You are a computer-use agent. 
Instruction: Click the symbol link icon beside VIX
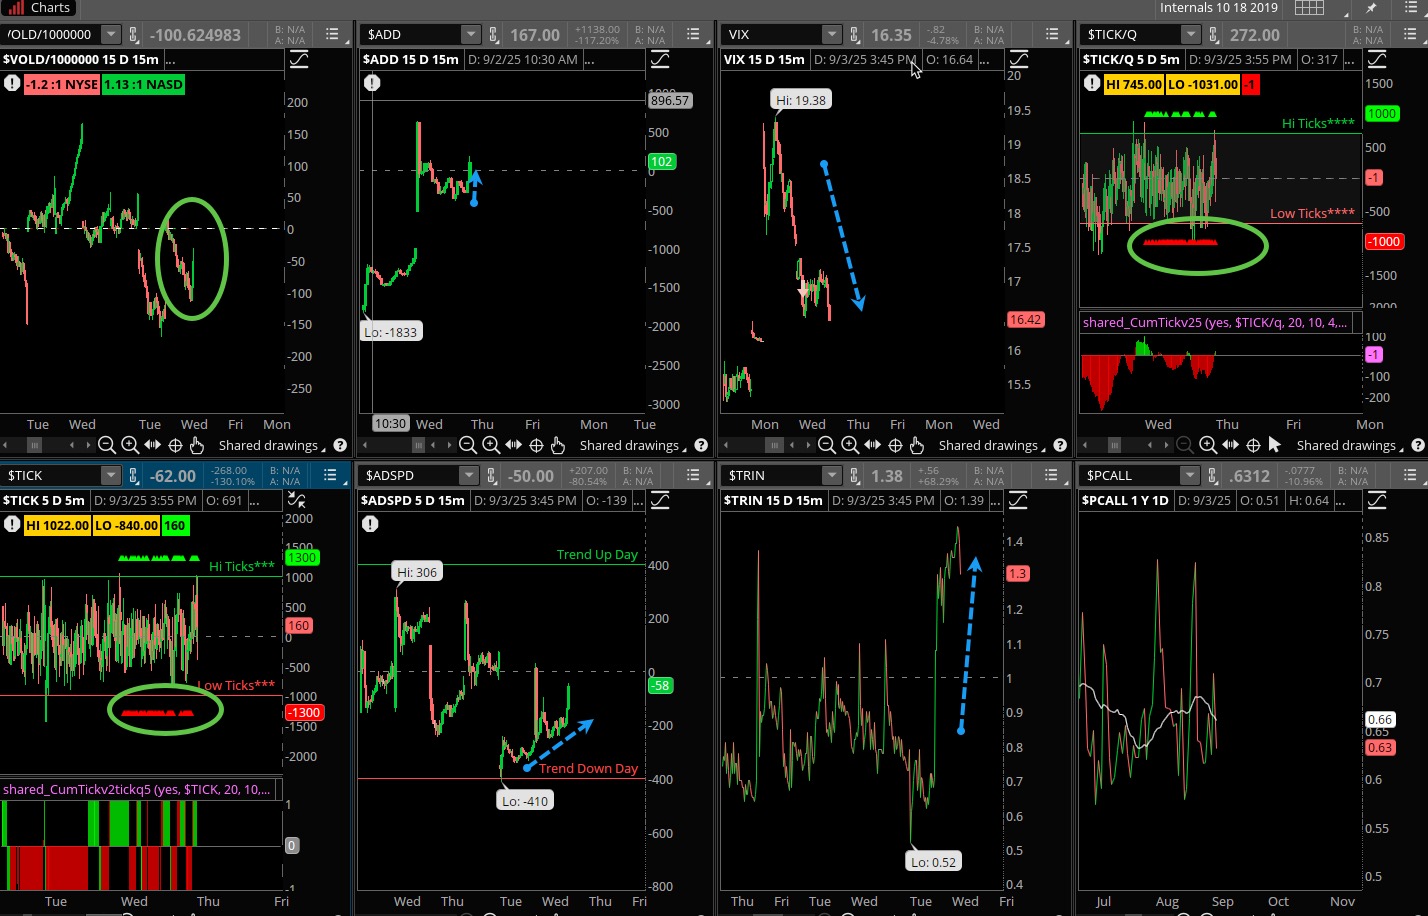[x=854, y=35]
